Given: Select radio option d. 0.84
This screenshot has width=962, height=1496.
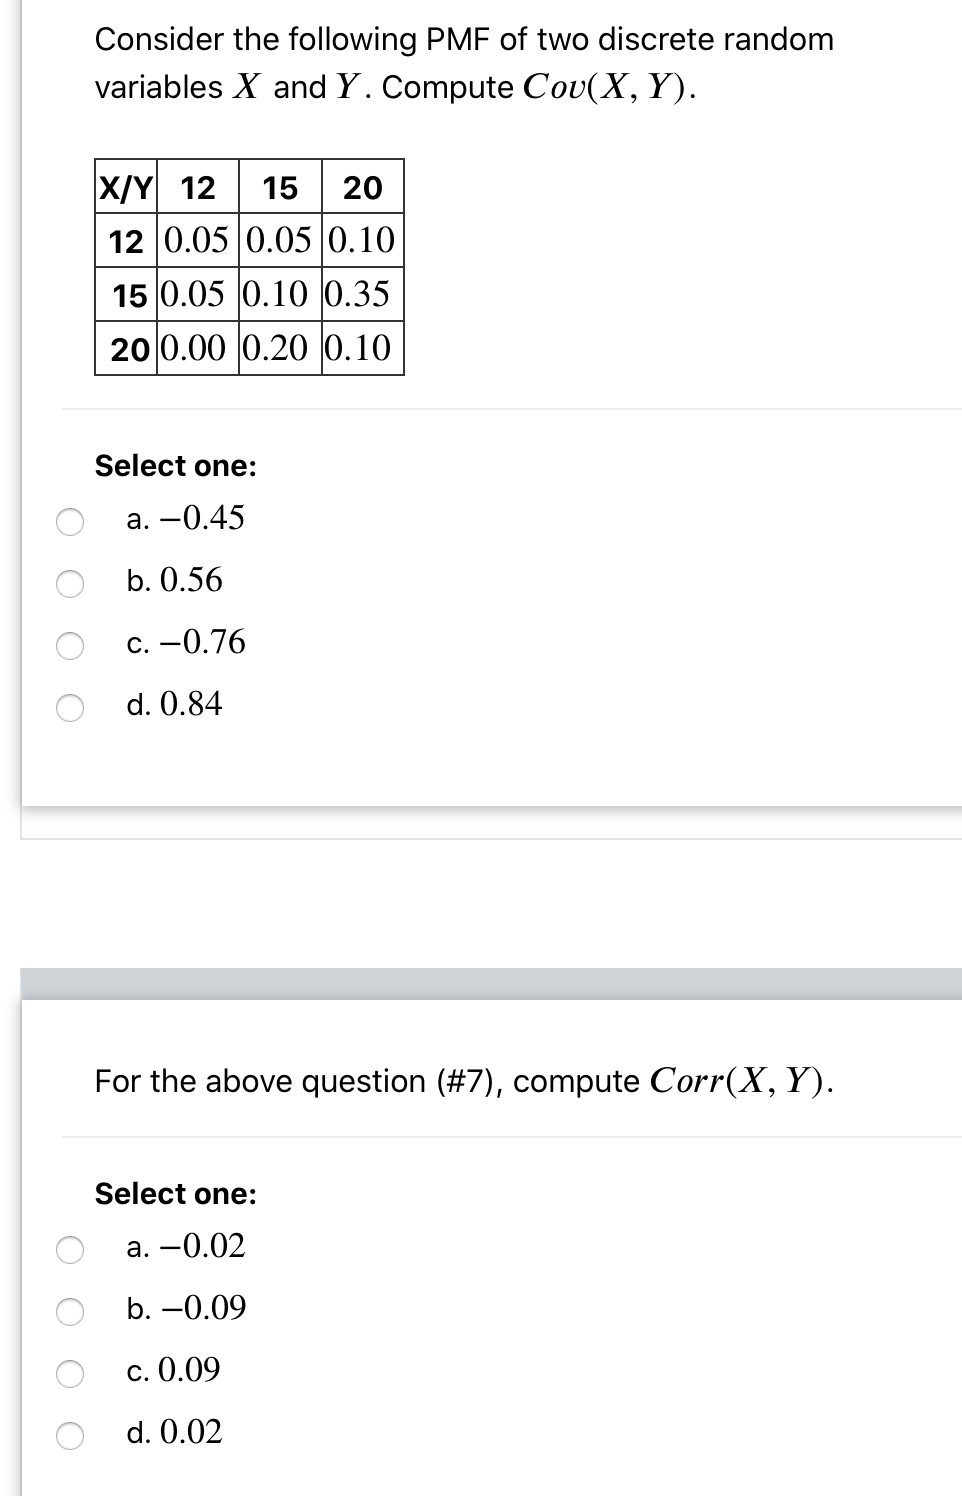Looking at the screenshot, I should coord(70,708).
